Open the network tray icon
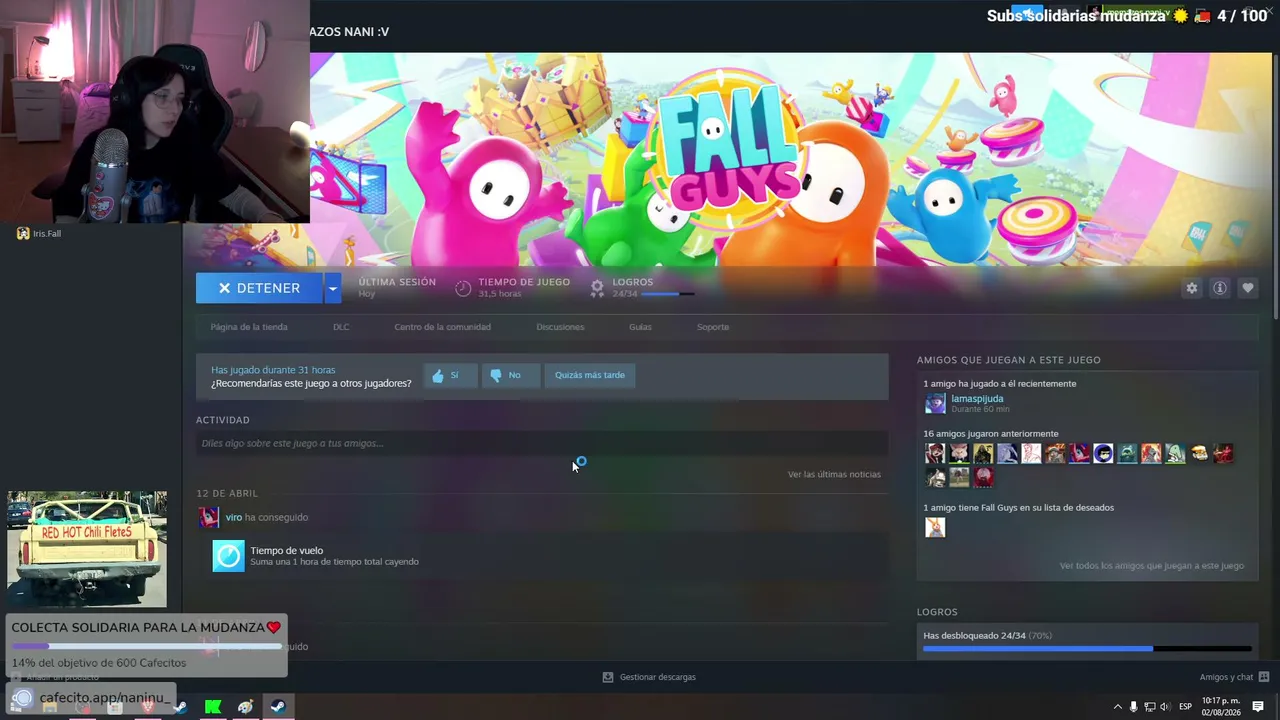Image resolution: width=1280 pixels, height=720 pixels. (x=1149, y=707)
